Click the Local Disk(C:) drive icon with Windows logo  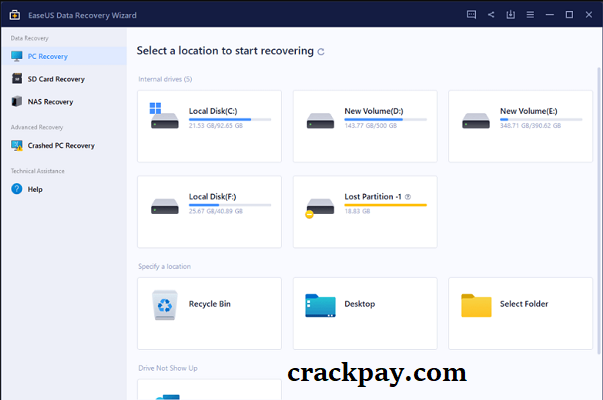164,116
